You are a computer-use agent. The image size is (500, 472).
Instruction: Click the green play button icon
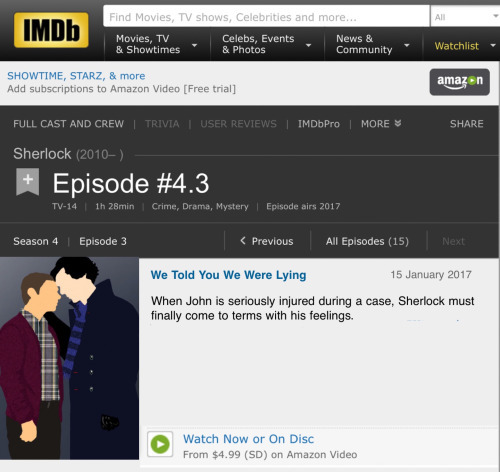point(160,444)
